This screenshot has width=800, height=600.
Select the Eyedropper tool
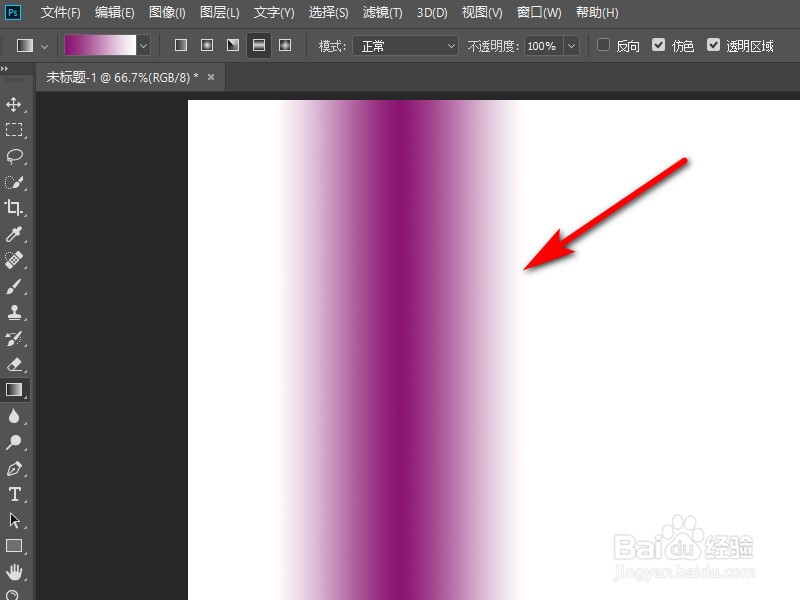point(14,234)
